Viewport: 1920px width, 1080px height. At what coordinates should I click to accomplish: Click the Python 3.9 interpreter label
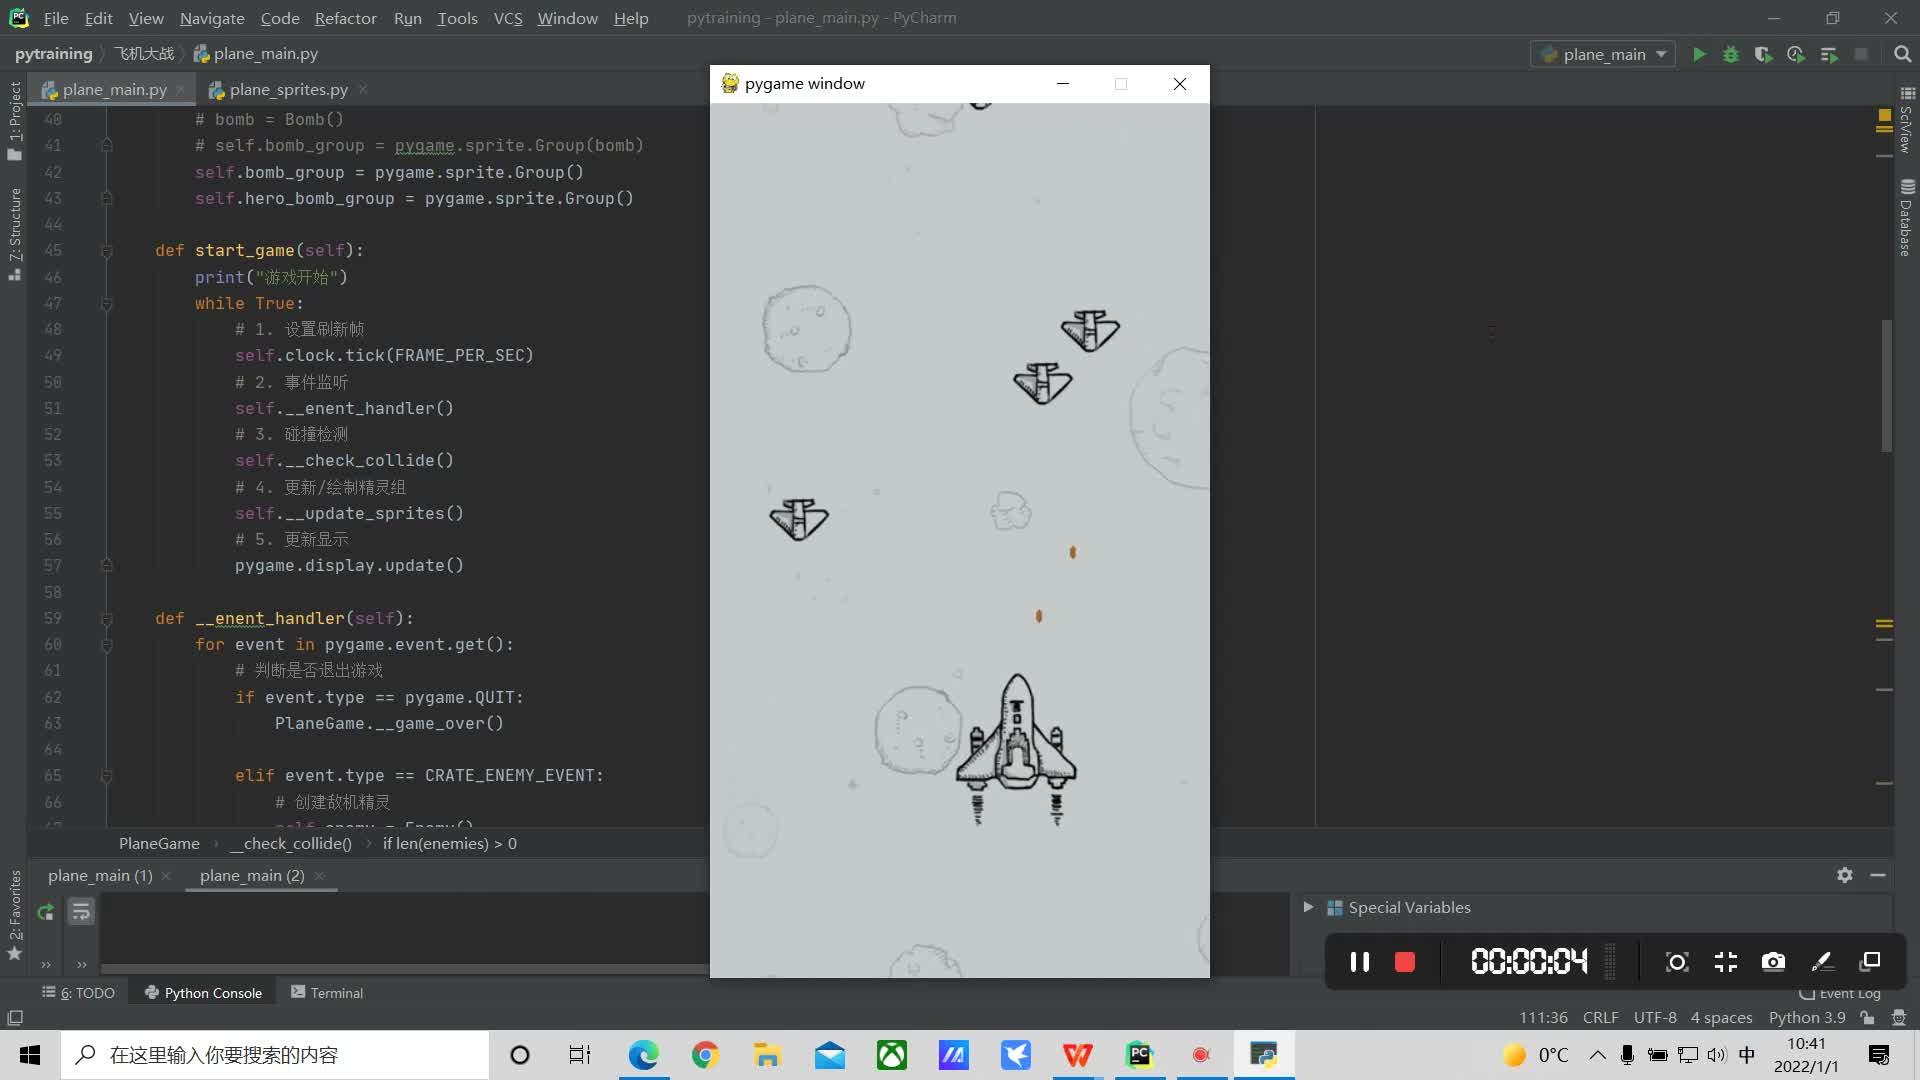[x=1806, y=1018]
